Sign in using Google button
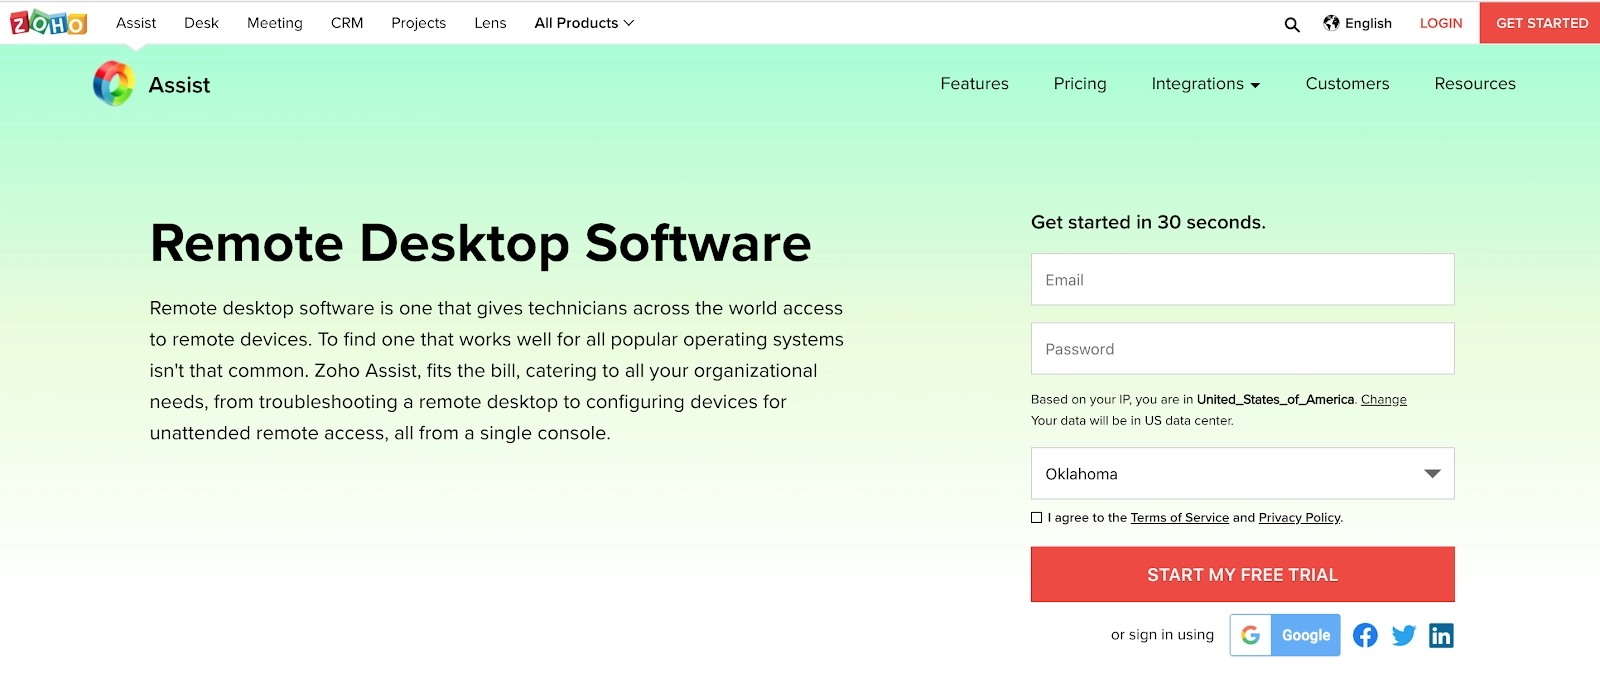The height and width of the screenshot is (698, 1600). [x=1285, y=635]
